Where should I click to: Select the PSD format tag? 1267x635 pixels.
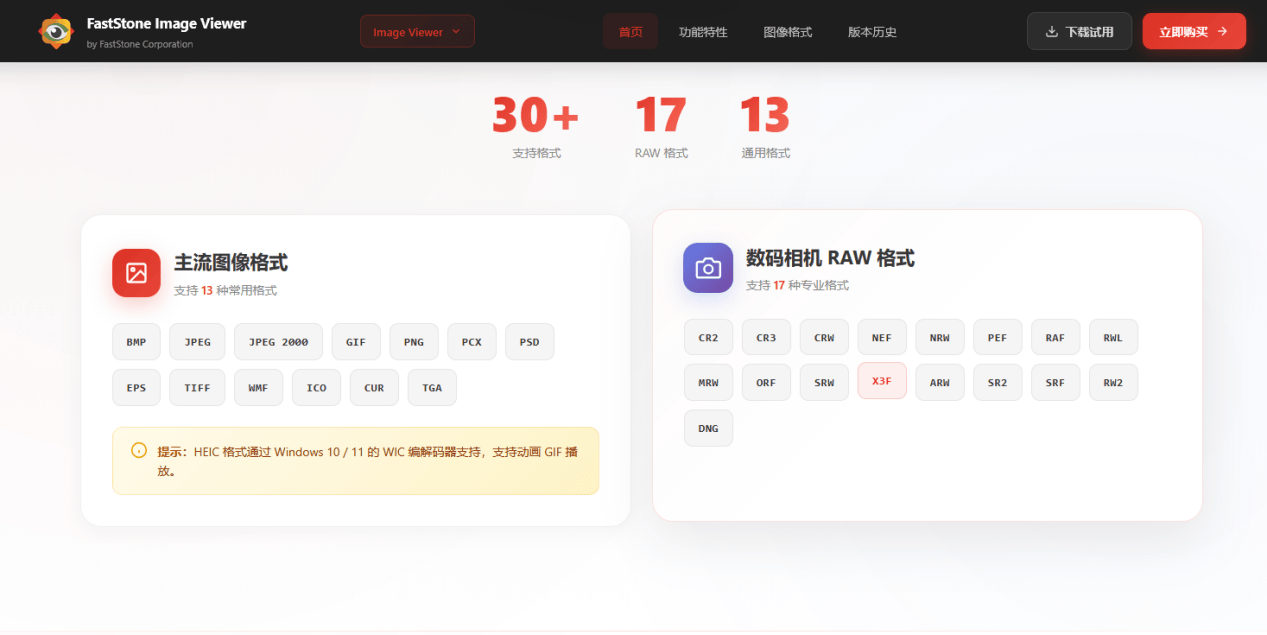tap(529, 342)
